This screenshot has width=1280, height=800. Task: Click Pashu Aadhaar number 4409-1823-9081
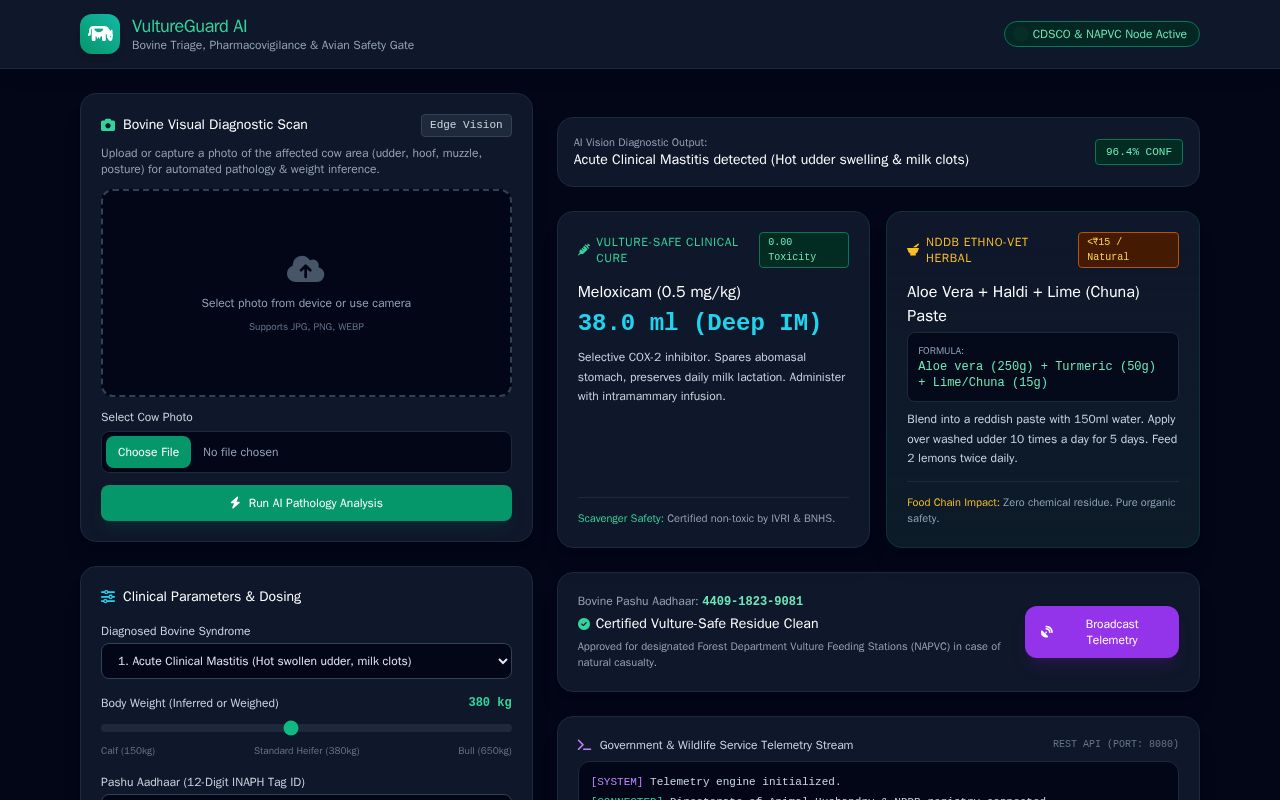(x=752, y=601)
